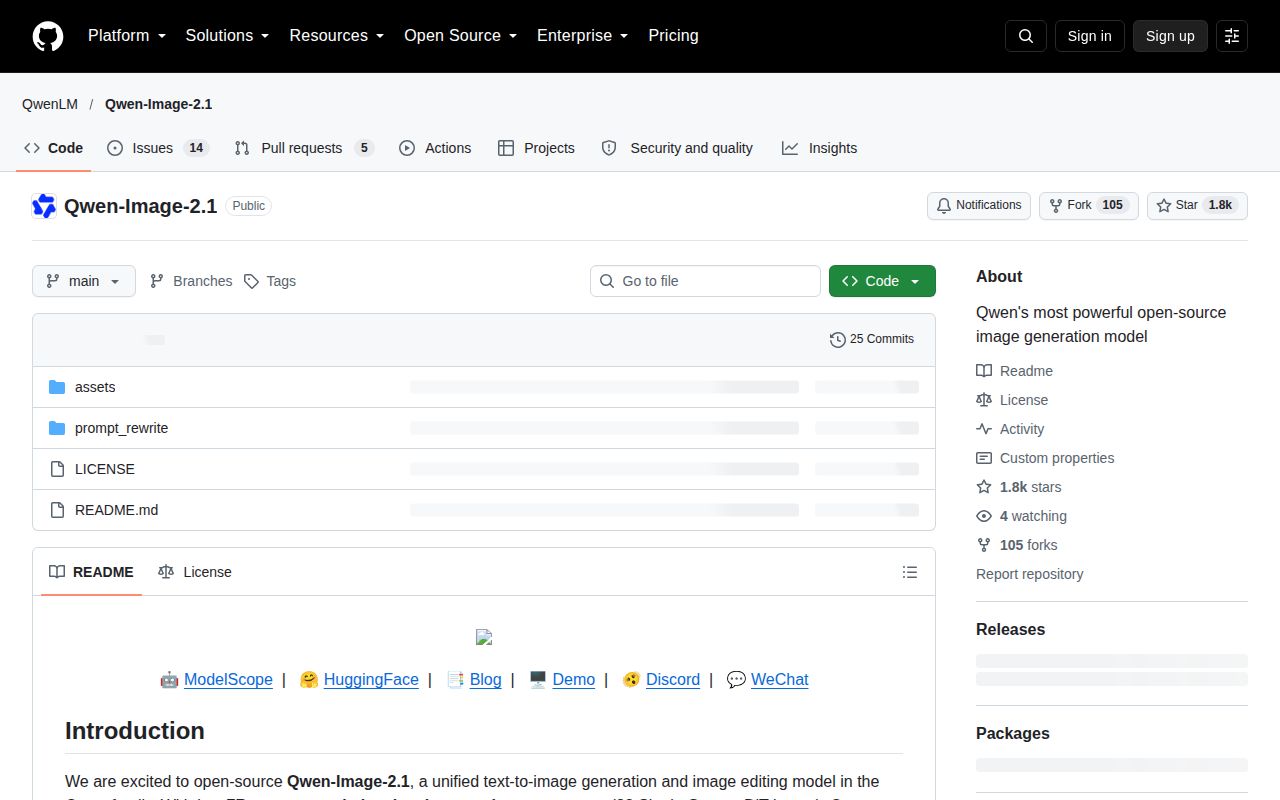1280x800 pixels.
Task: Star the repository with the Star button
Action: click(1197, 205)
